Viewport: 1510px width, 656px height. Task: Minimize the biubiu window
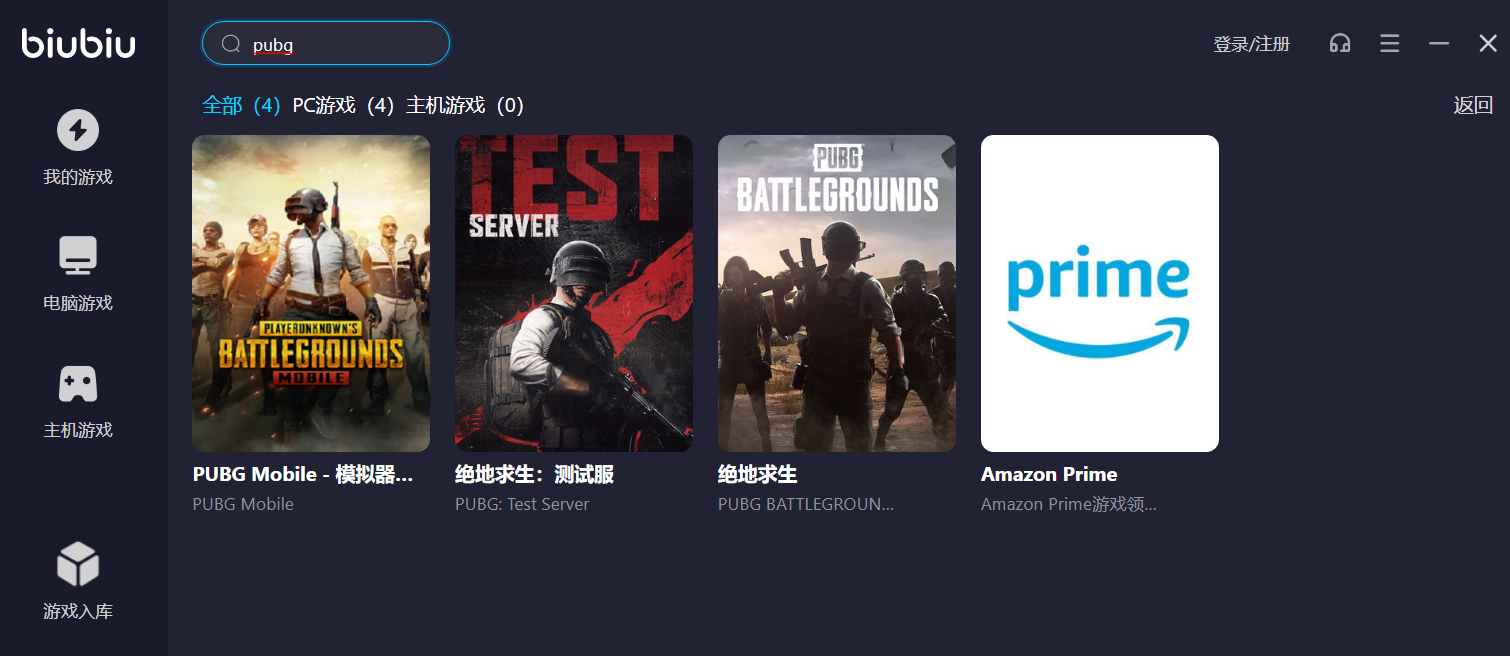(x=1439, y=43)
